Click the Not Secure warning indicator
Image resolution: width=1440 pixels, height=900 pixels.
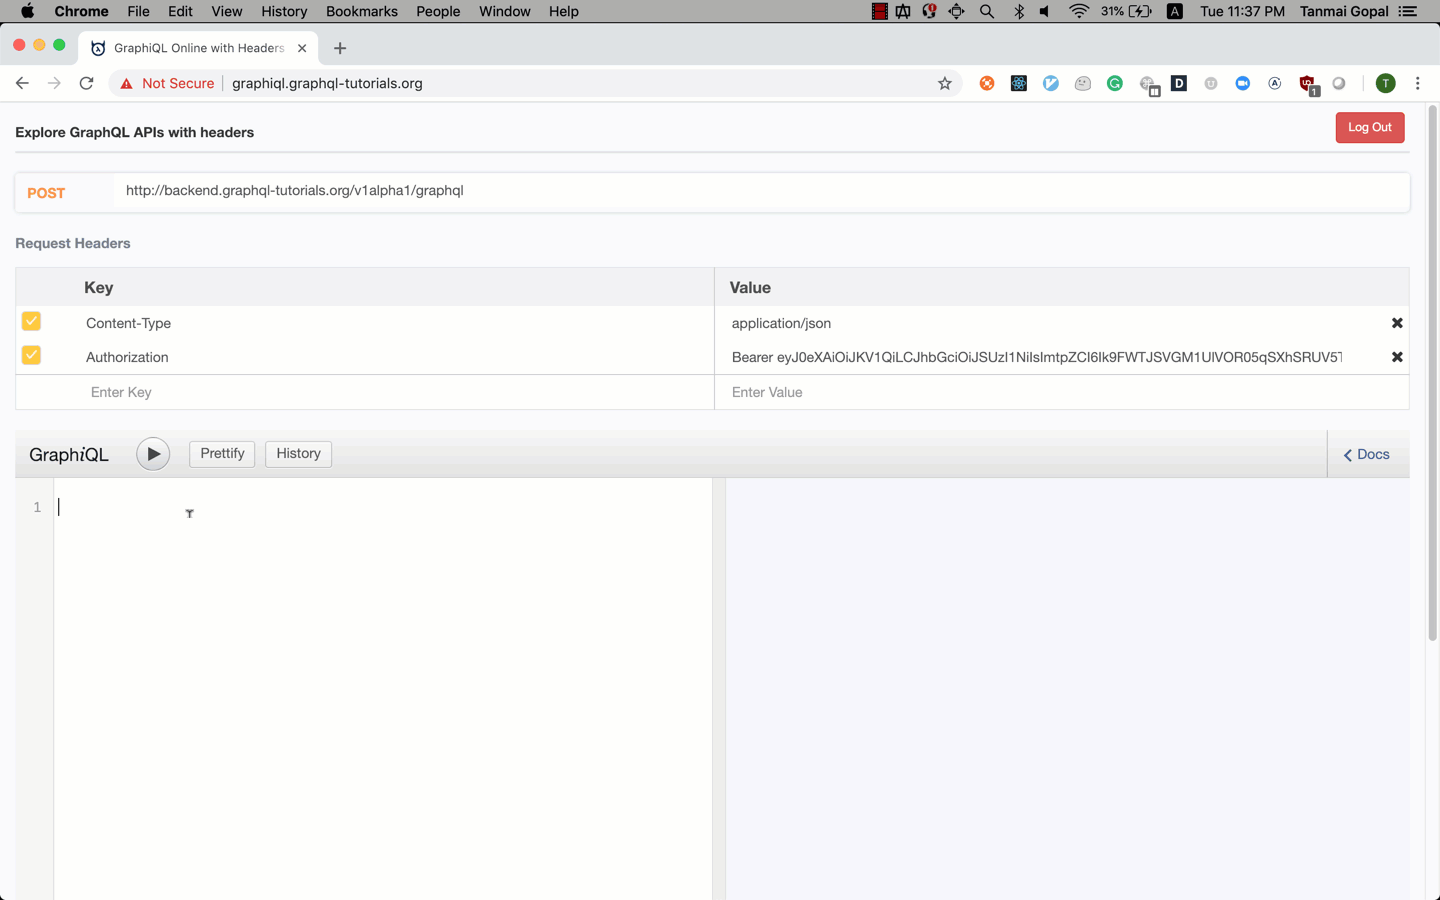tap(167, 83)
